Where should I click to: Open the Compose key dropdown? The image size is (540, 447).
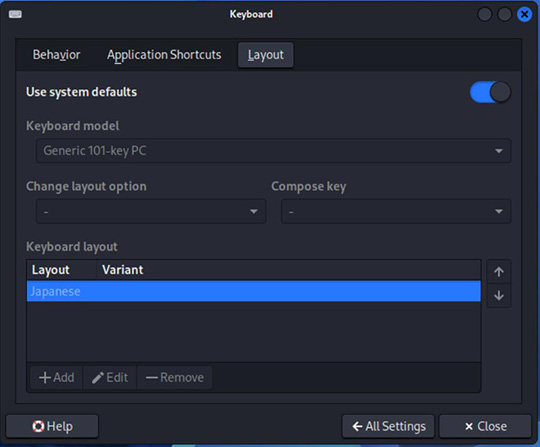coord(396,211)
